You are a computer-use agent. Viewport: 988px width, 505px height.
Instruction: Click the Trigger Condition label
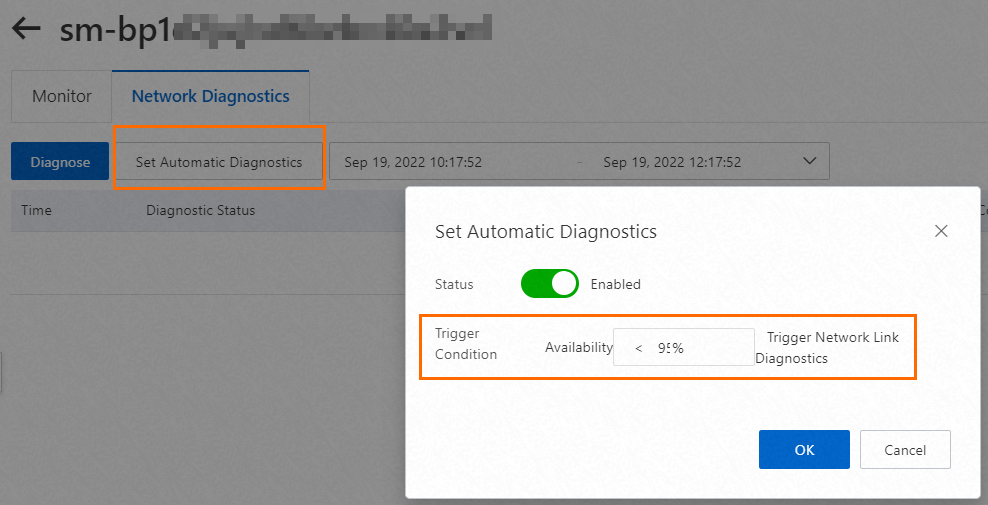coord(466,345)
